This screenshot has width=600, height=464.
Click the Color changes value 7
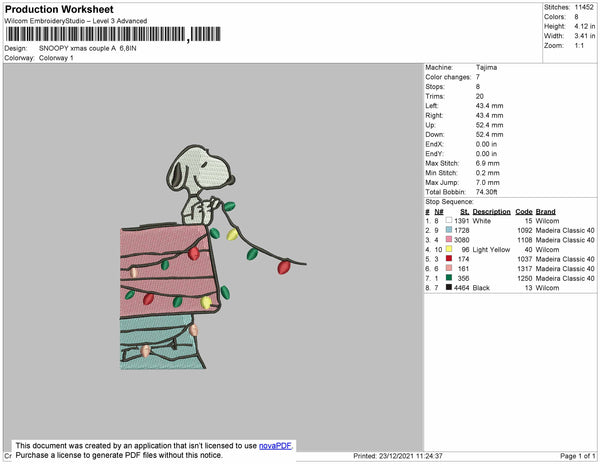pos(478,77)
